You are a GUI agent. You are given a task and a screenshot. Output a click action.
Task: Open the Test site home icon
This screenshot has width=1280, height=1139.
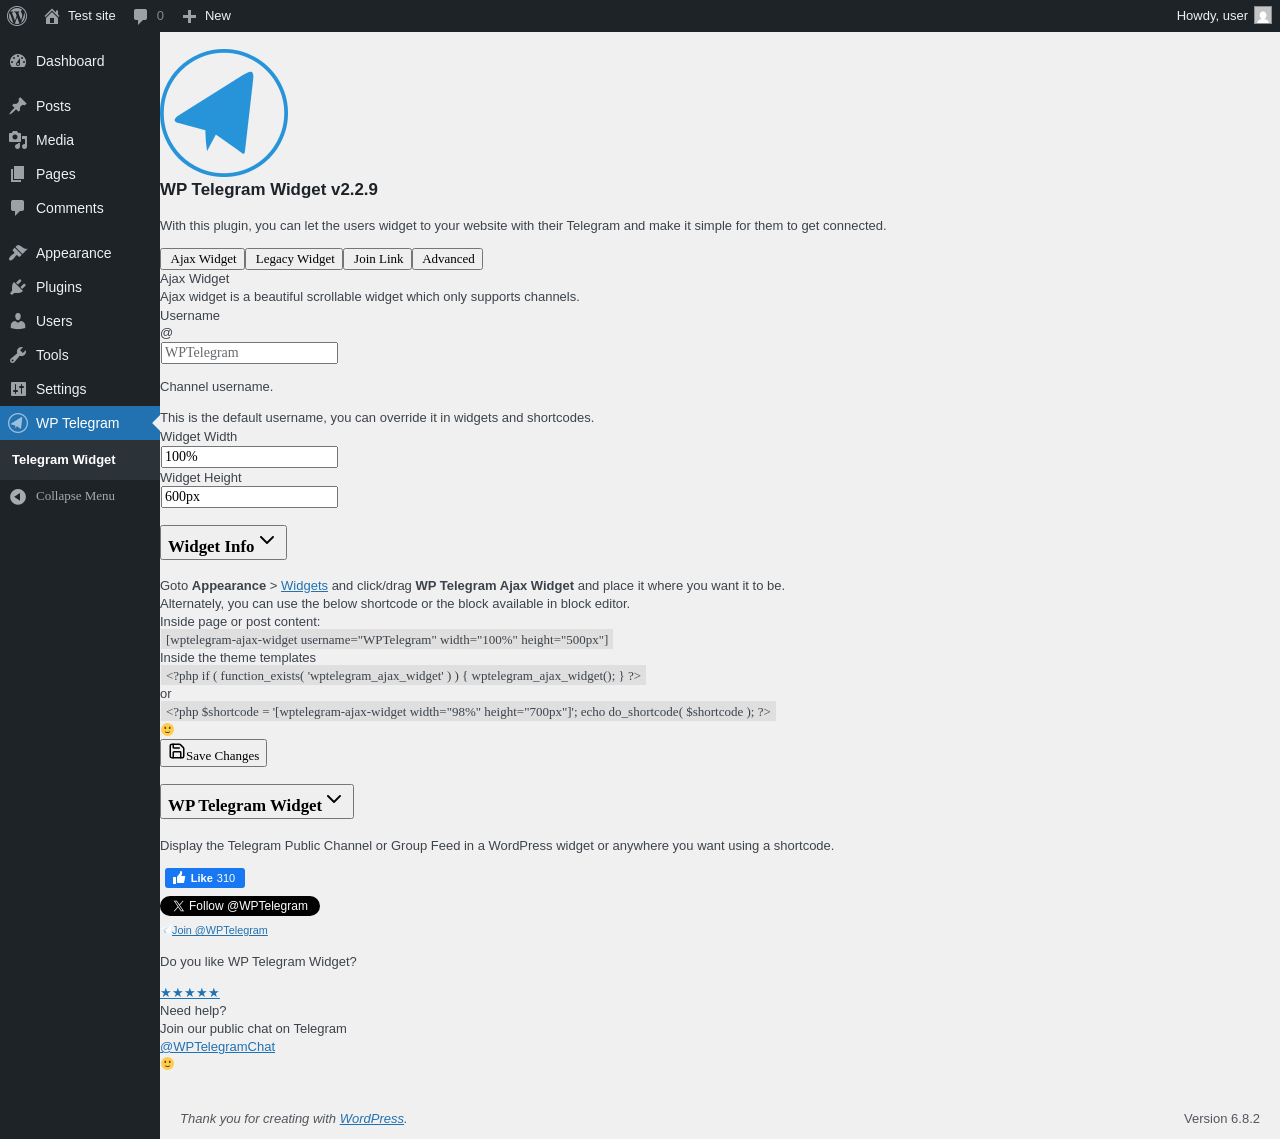(x=52, y=16)
